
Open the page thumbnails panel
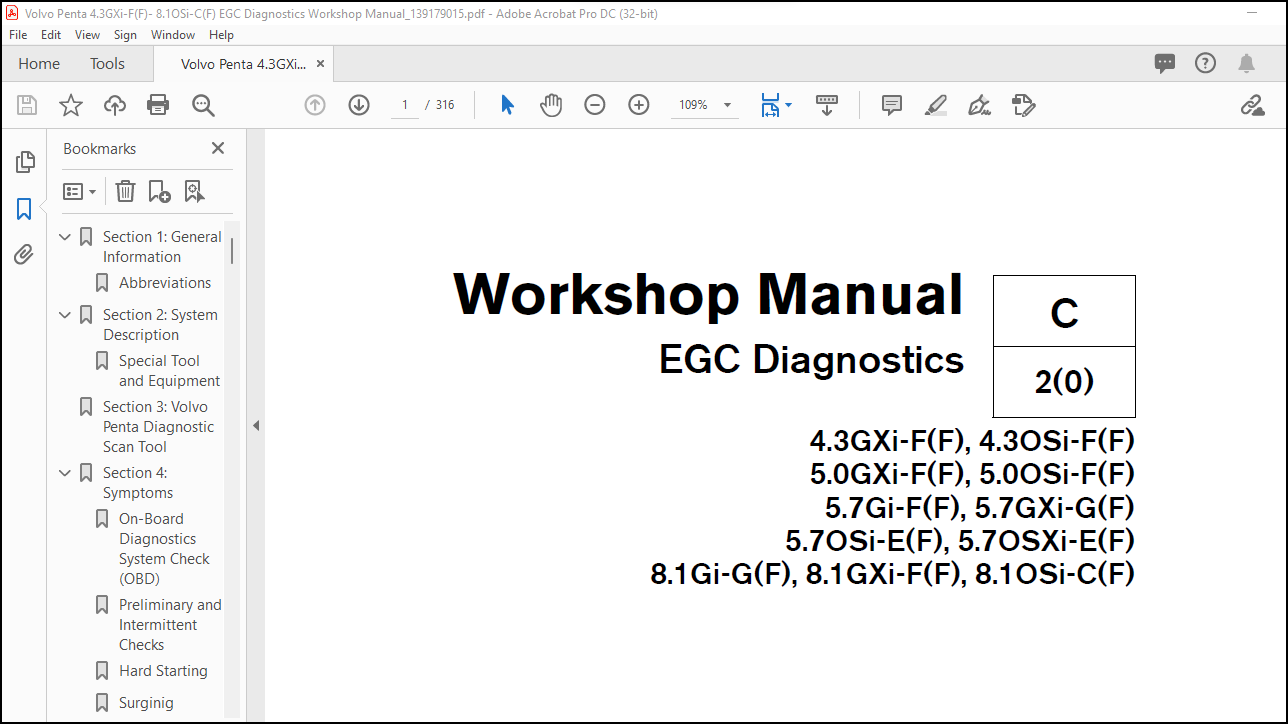(x=25, y=161)
